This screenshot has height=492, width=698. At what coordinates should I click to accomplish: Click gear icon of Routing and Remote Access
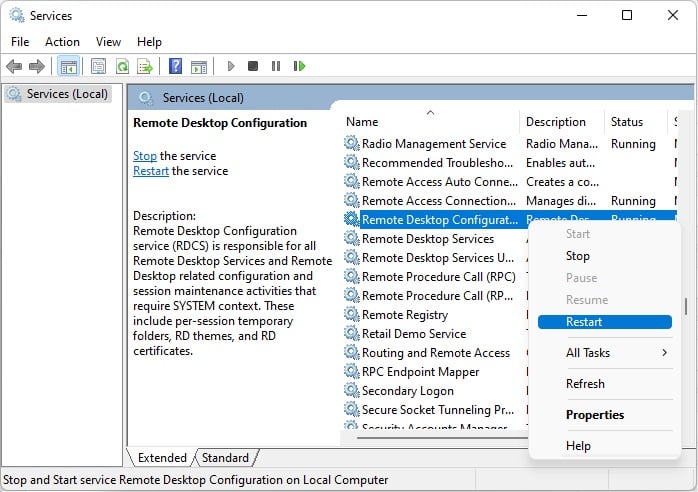coord(352,353)
